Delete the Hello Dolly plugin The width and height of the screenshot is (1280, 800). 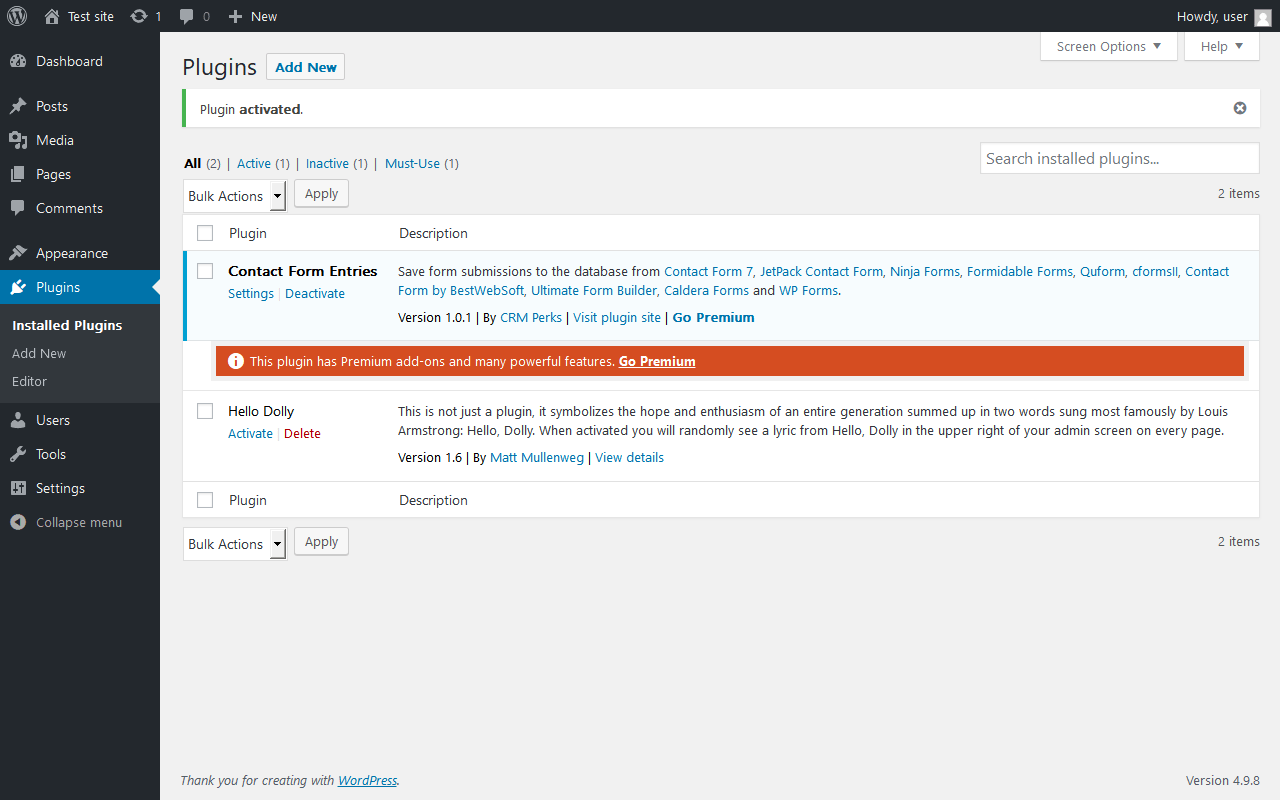(x=302, y=433)
